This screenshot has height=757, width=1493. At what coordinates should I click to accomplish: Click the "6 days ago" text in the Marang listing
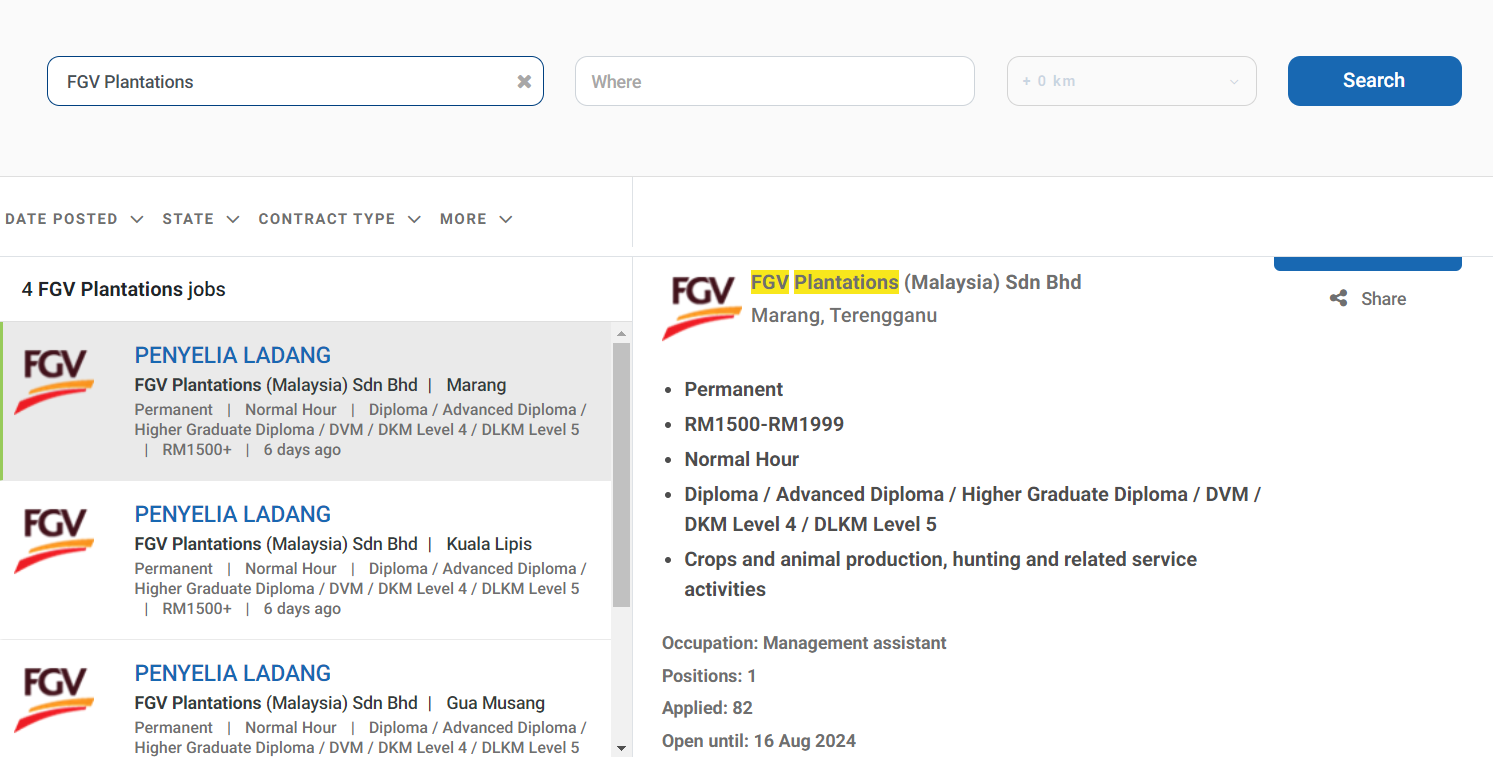302,450
